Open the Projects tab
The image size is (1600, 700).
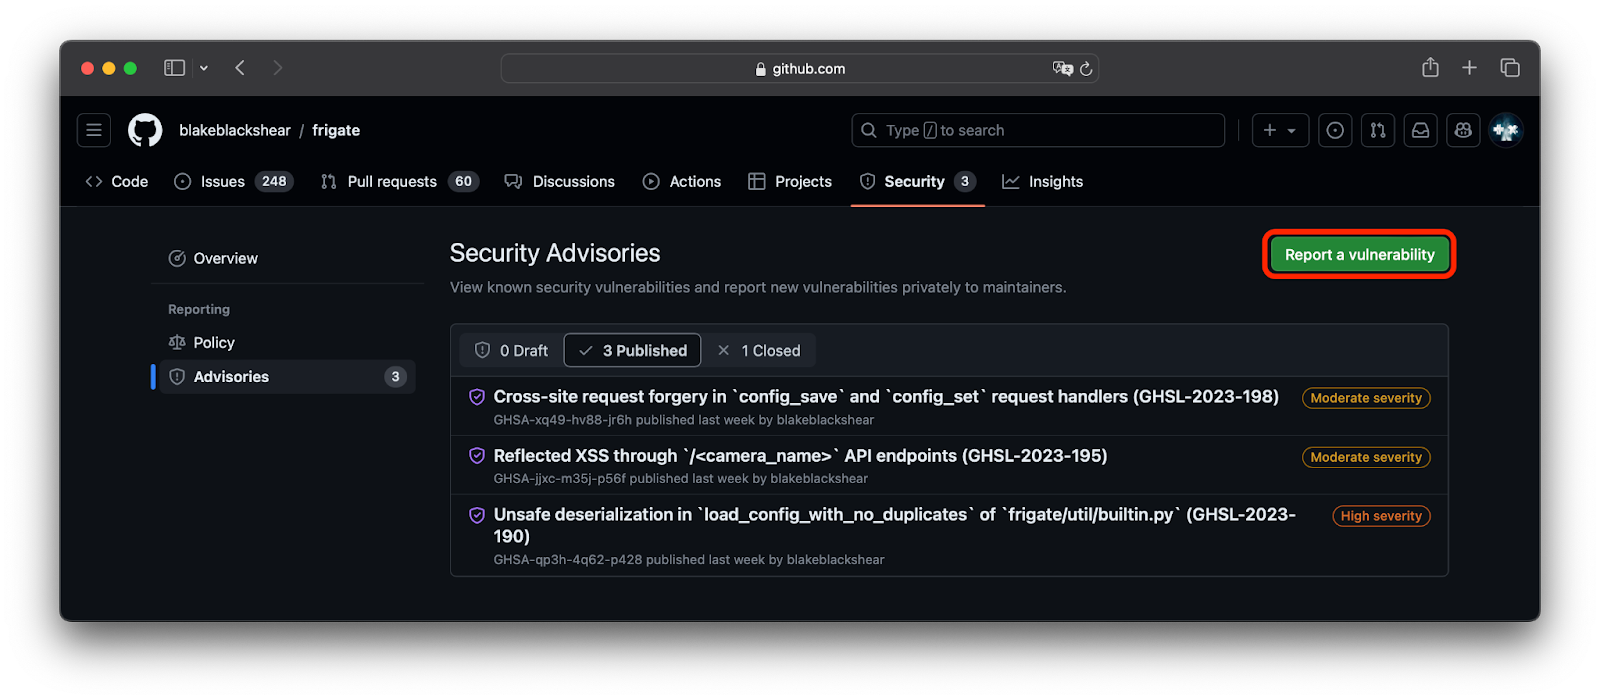[790, 181]
